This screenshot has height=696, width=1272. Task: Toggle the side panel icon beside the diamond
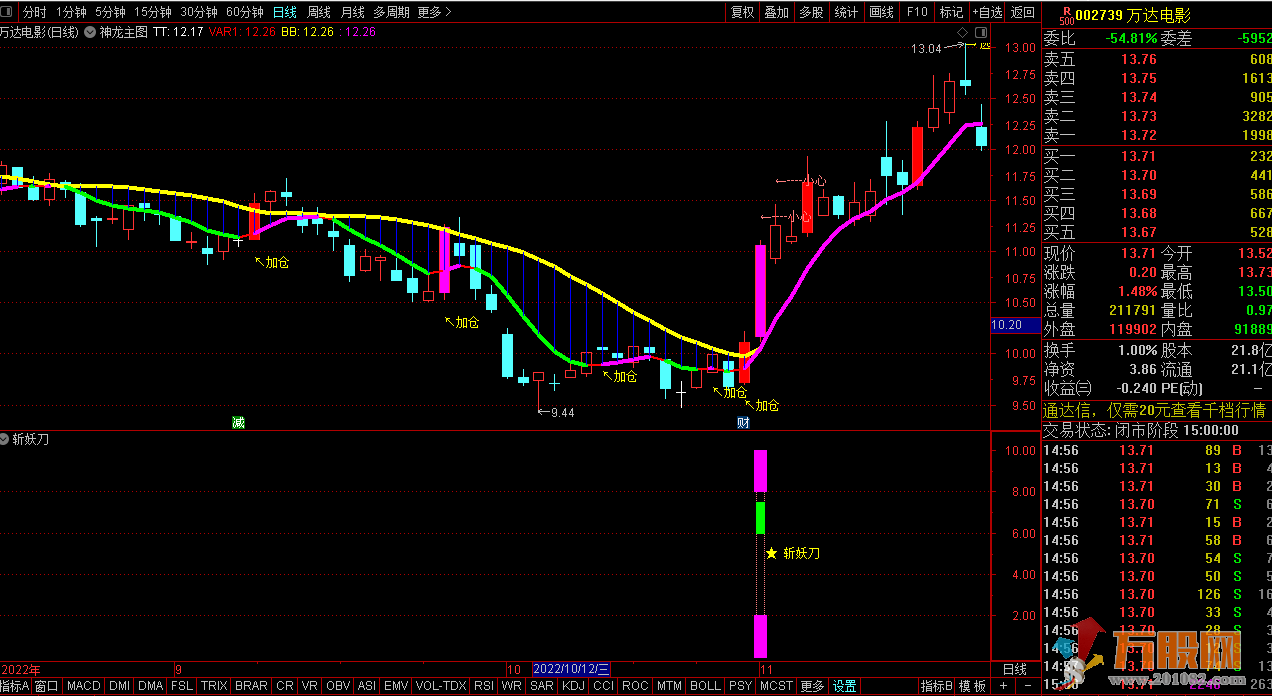[x=983, y=32]
